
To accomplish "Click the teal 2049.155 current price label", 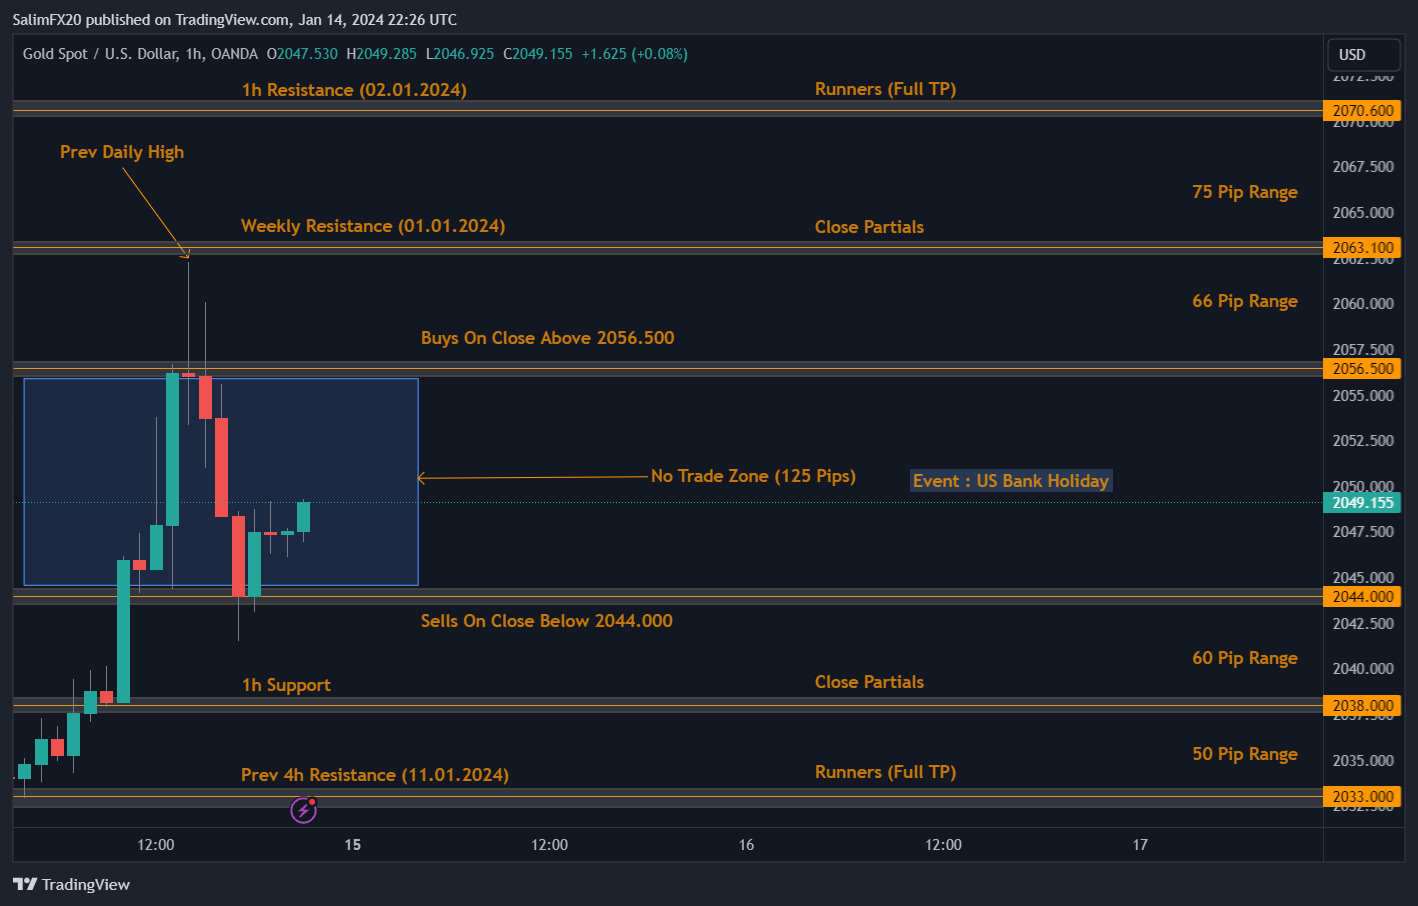I will 1362,503.
